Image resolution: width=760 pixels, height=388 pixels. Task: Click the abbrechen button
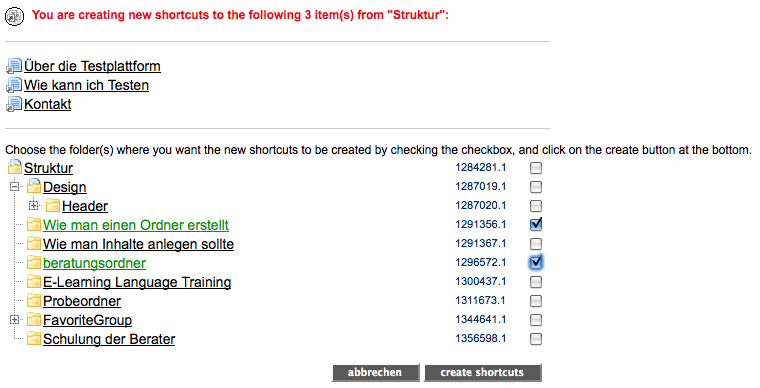tap(375, 372)
